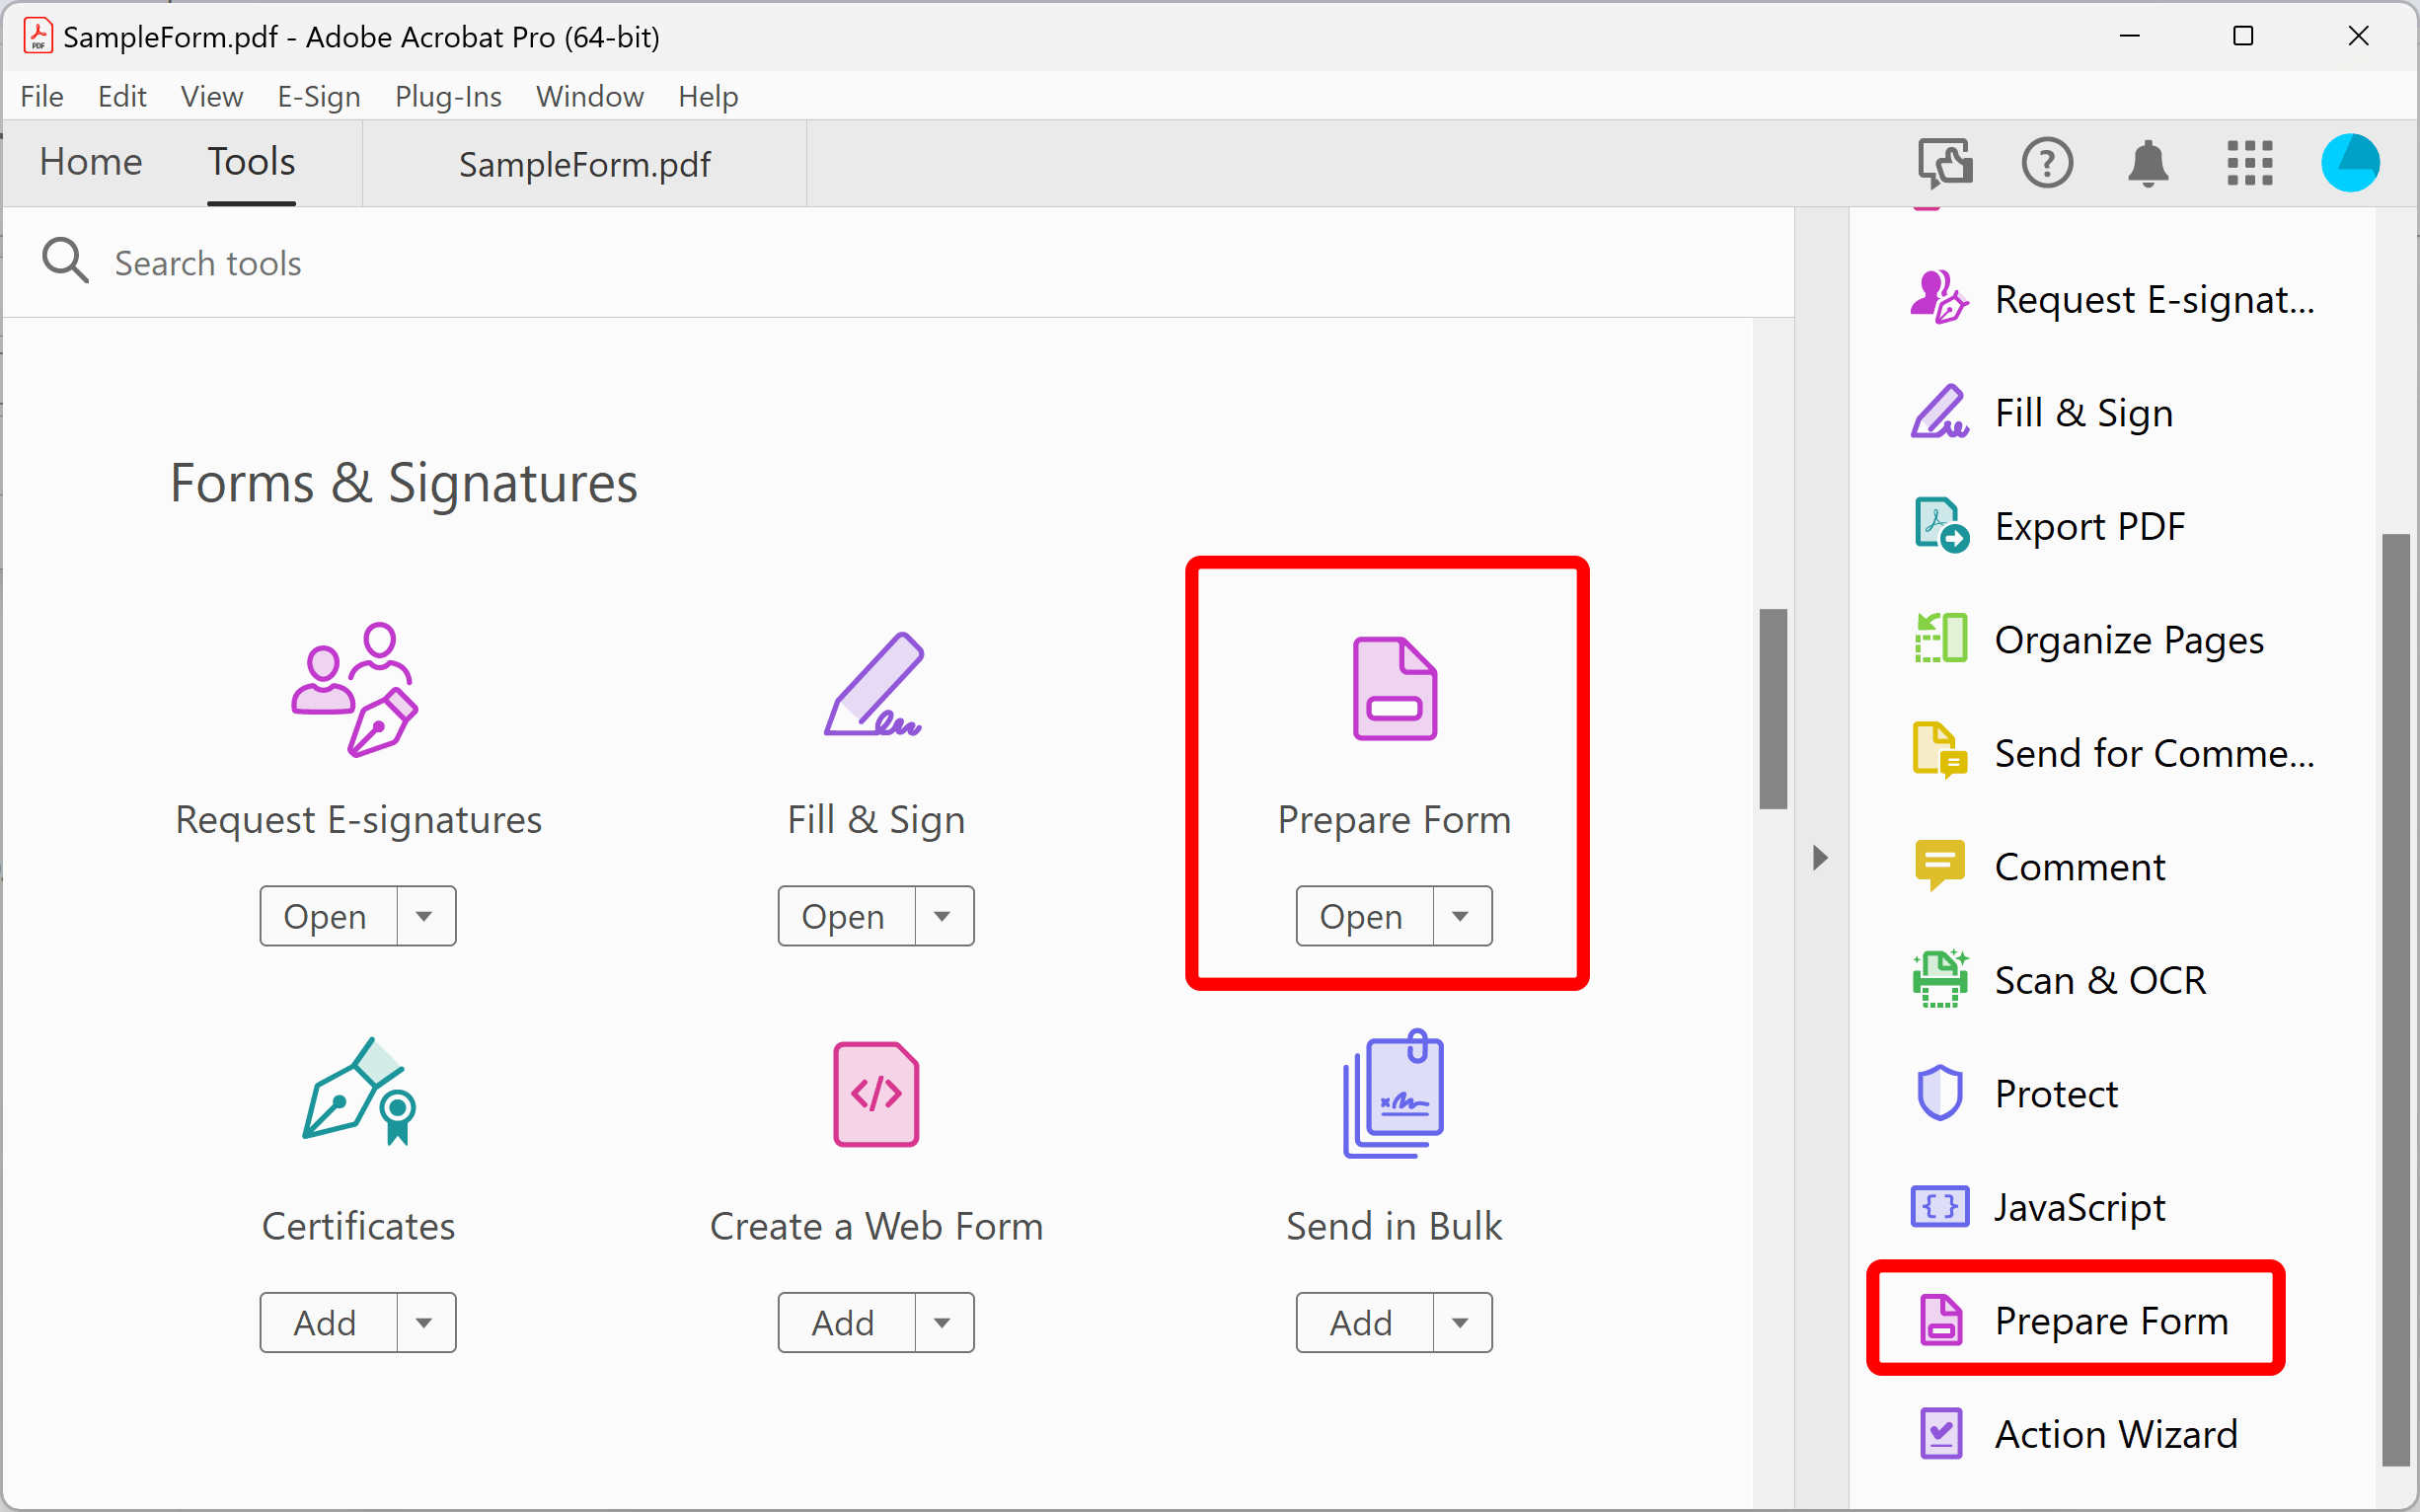Viewport: 2420px width, 1512px height.
Task: Select Request E-signatures in right panel
Action: tap(2155, 299)
